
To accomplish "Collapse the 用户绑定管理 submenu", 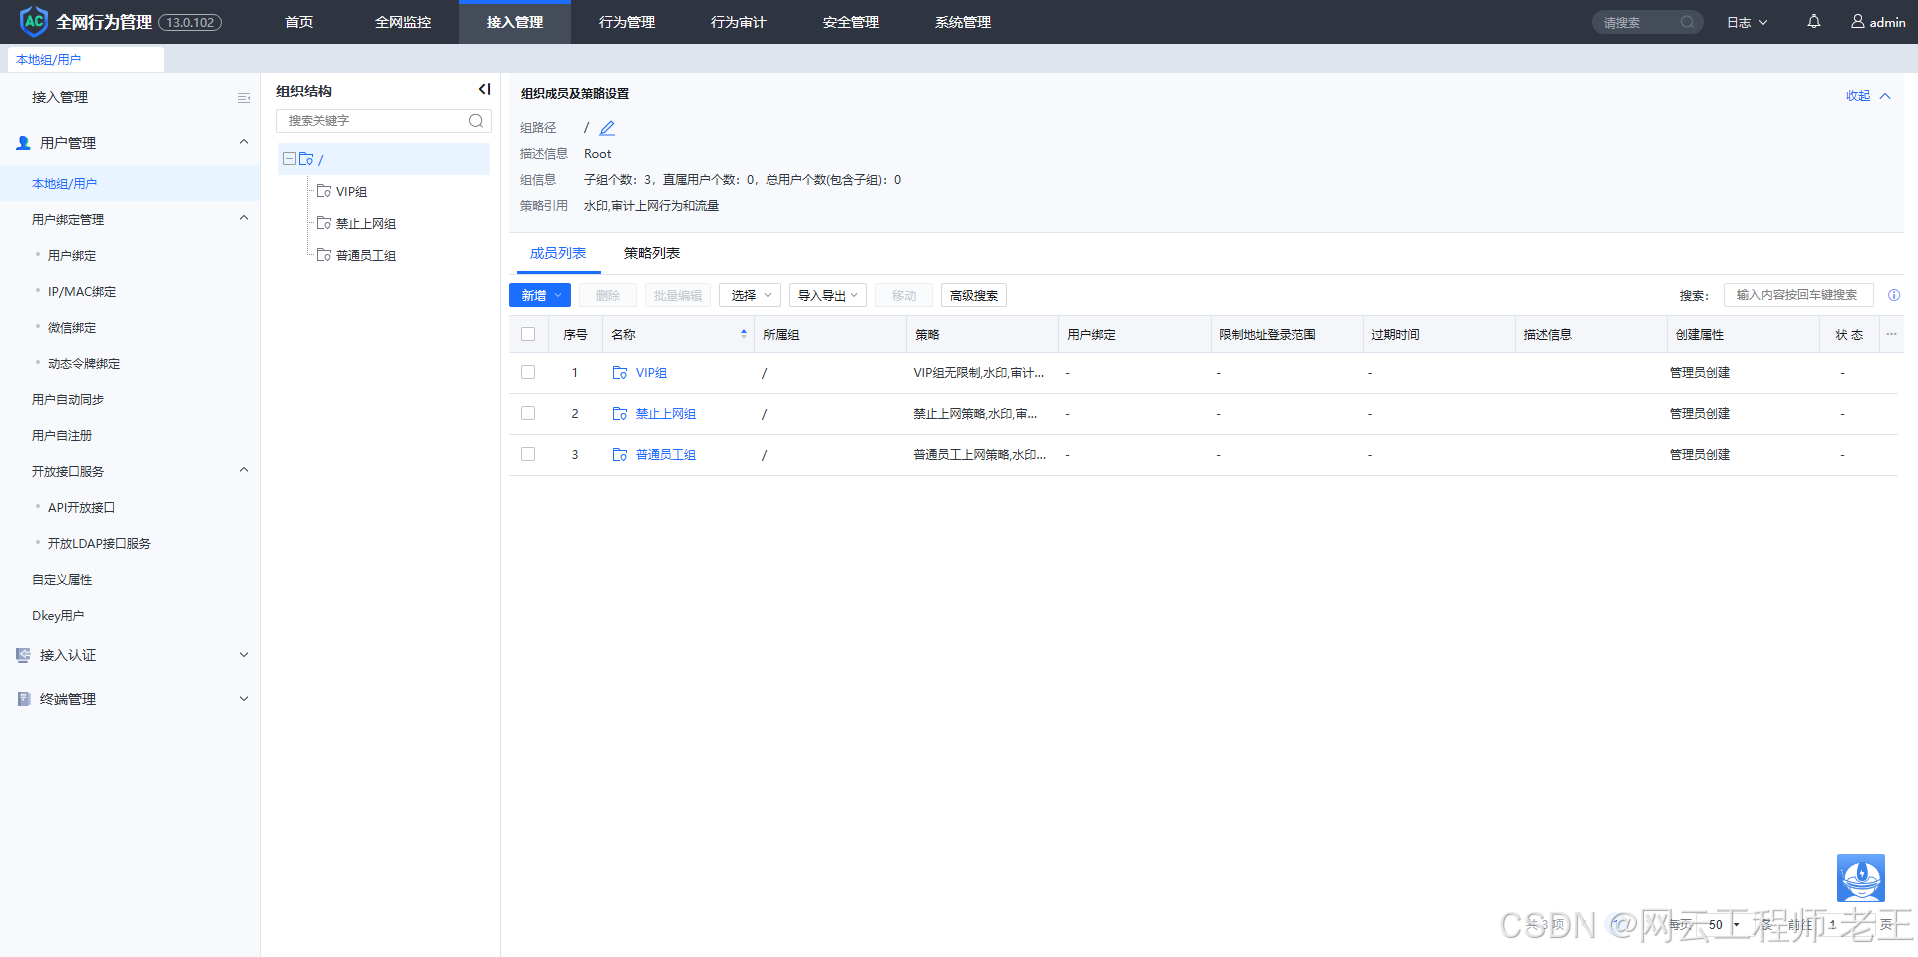I will pos(244,218).
